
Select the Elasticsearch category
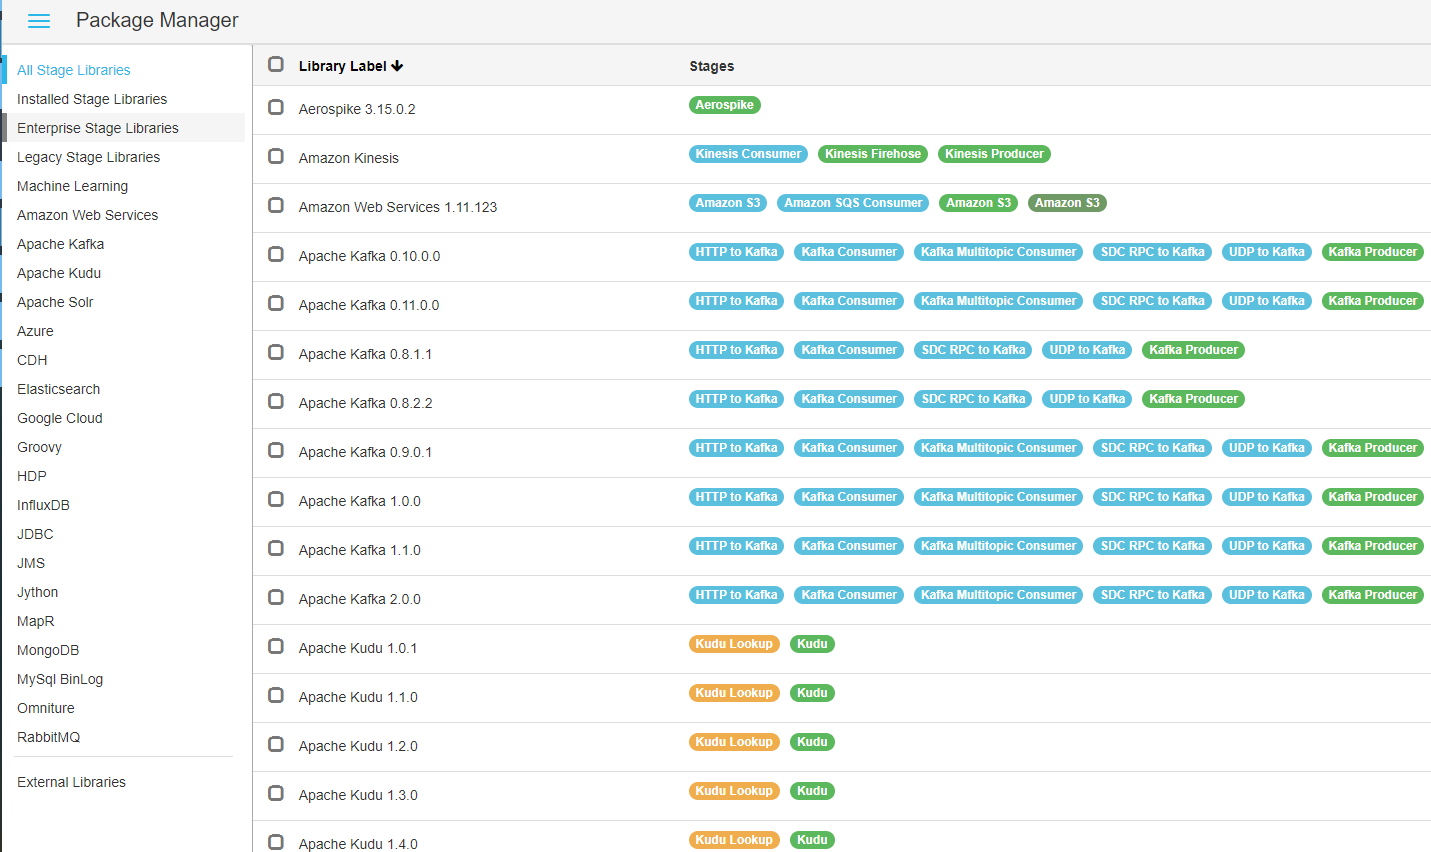point(58,389)
